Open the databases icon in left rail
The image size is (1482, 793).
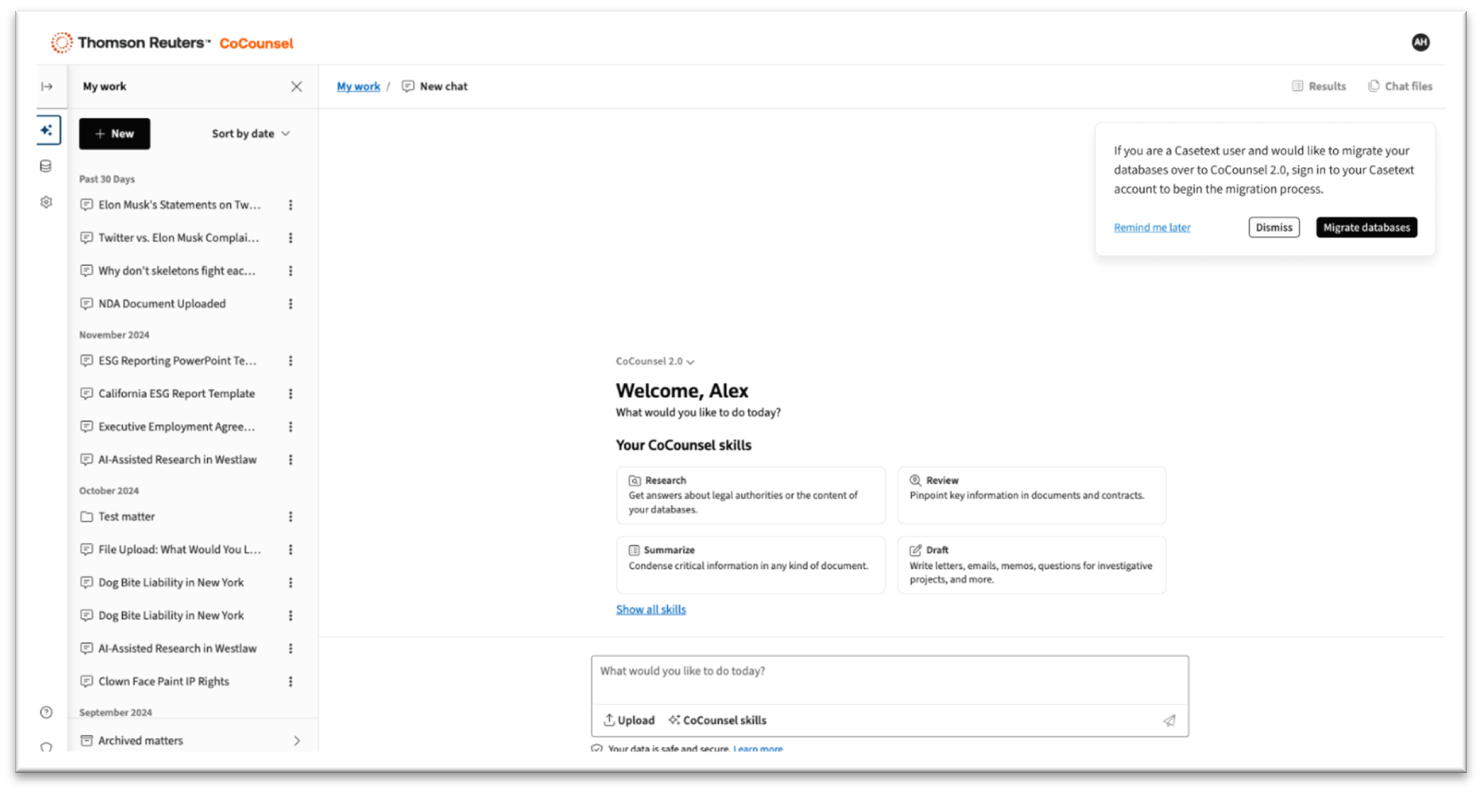pos(46,166)
